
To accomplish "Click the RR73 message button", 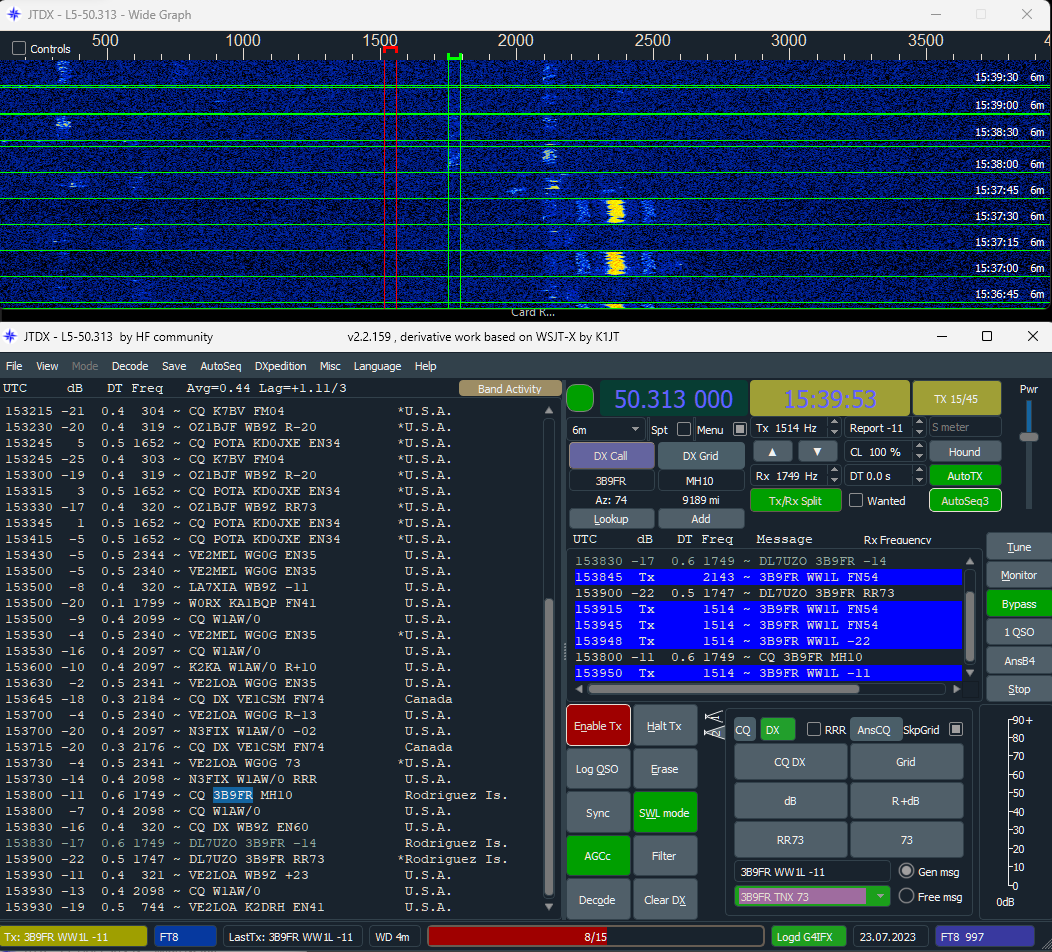I will [790, 839].
